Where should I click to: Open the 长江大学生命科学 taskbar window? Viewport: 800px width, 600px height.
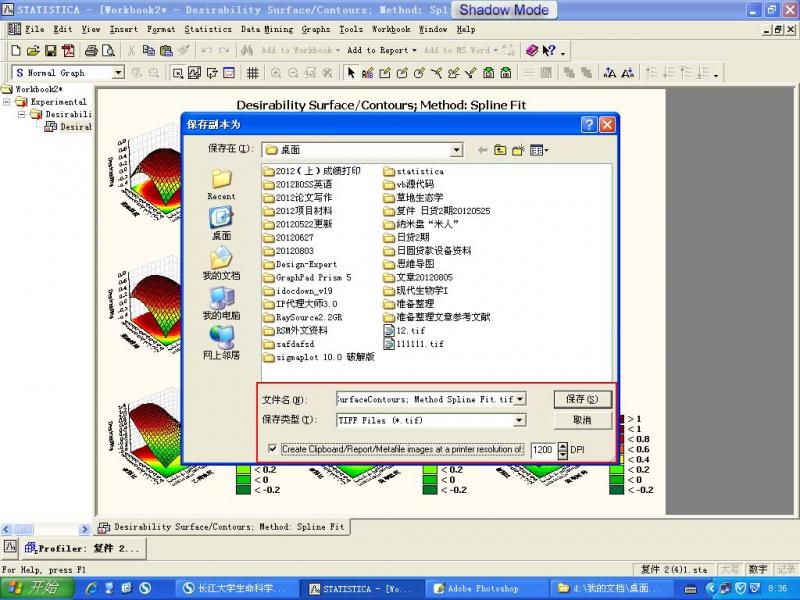pos(236,588)
